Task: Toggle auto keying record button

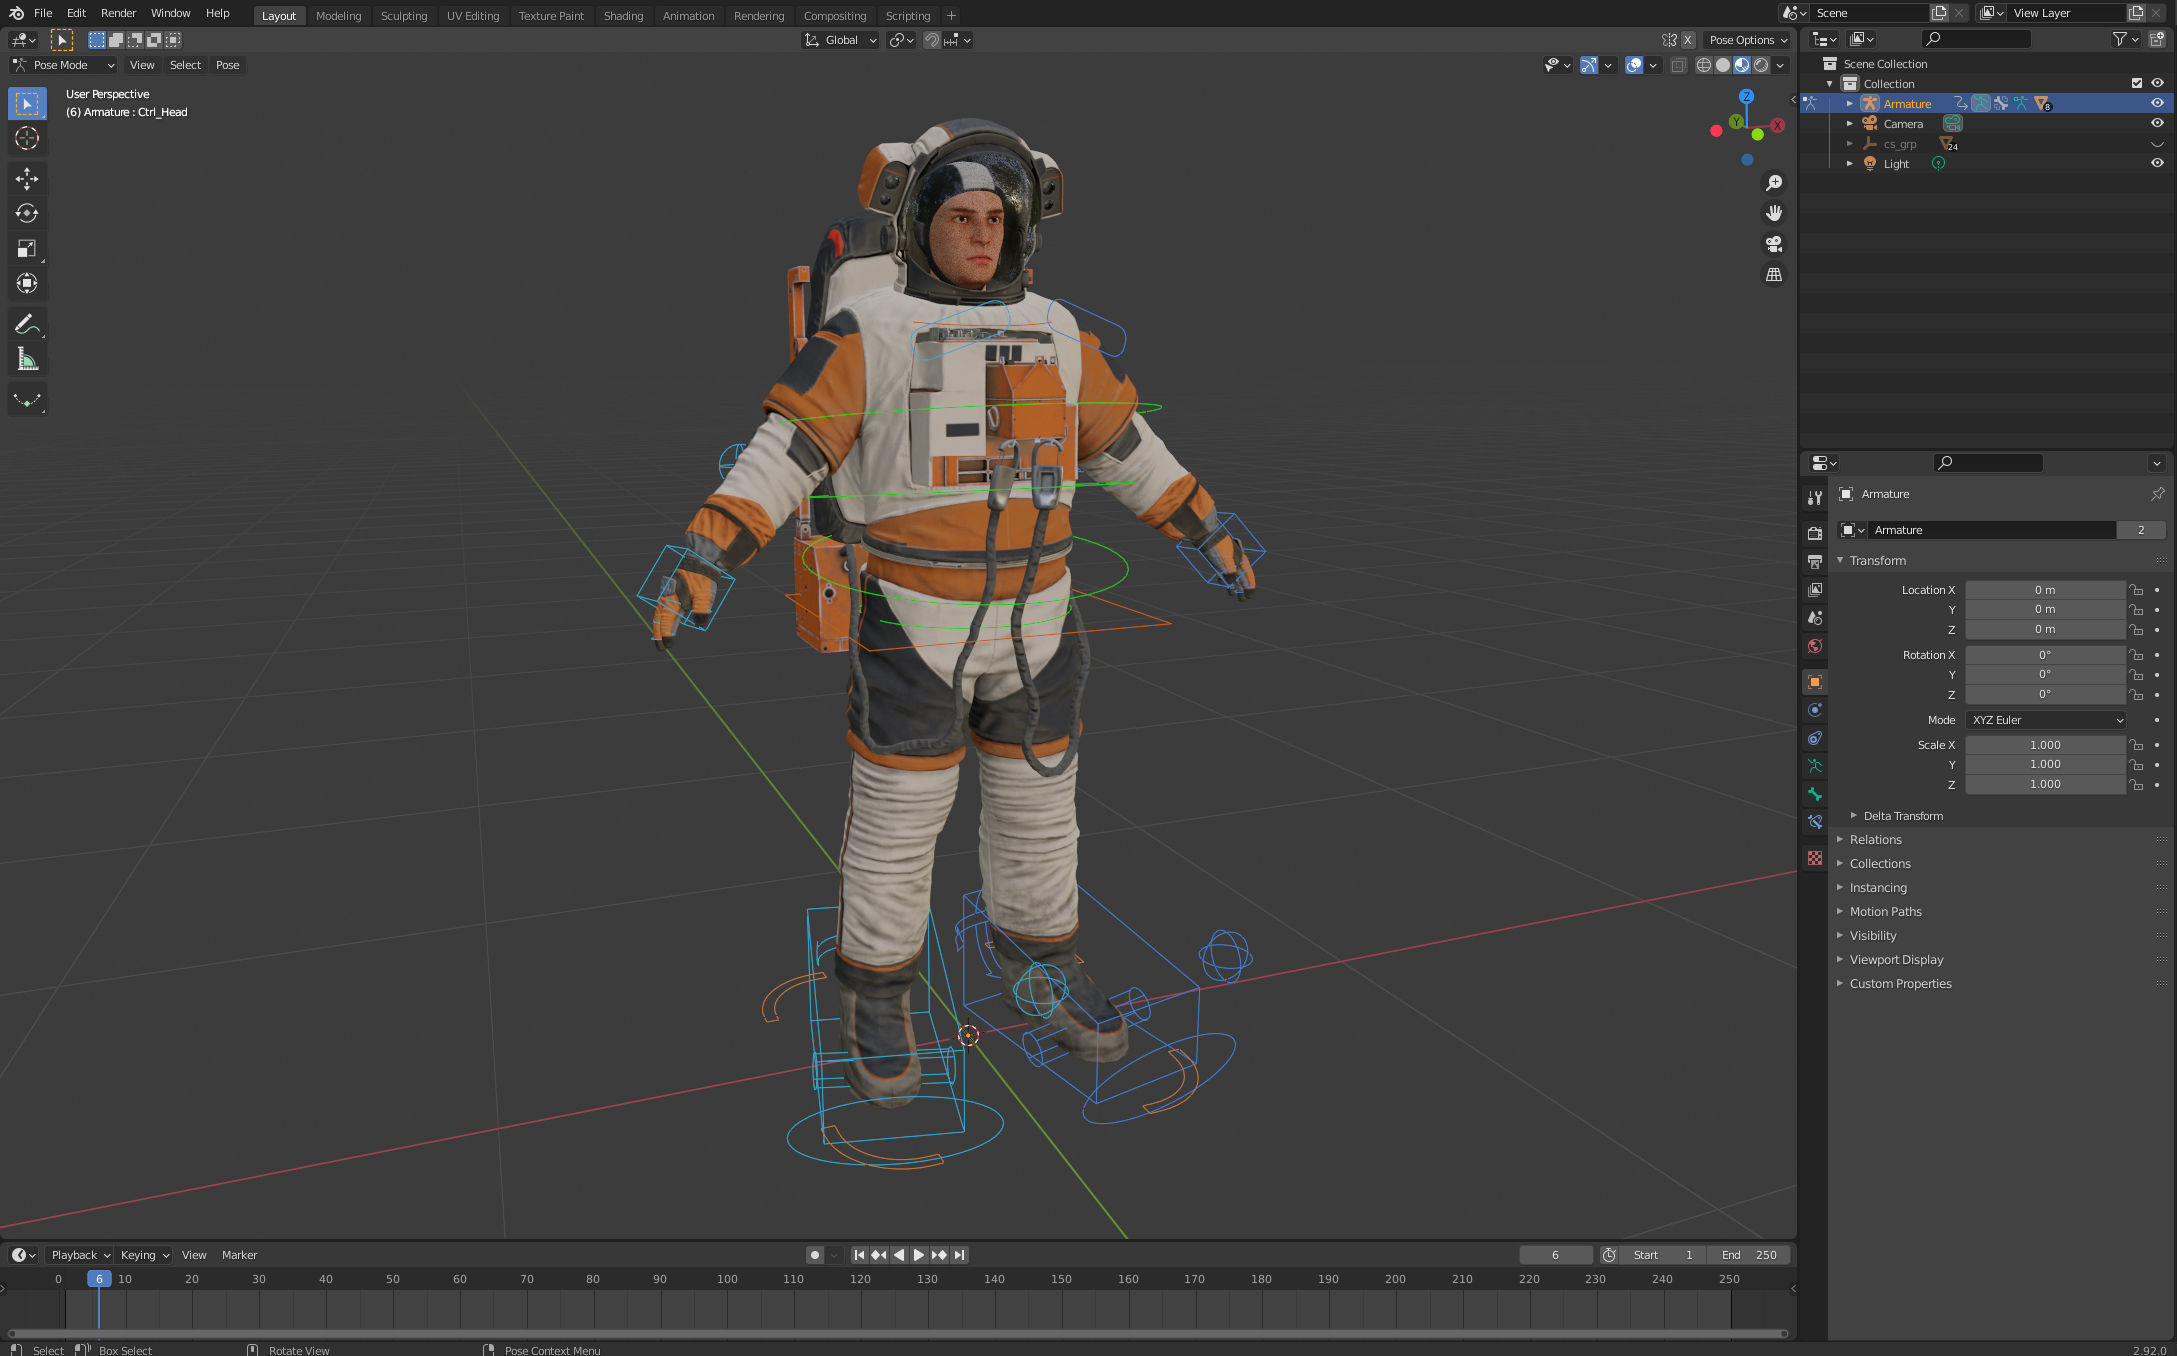Action: click(x=815, y=1255)
